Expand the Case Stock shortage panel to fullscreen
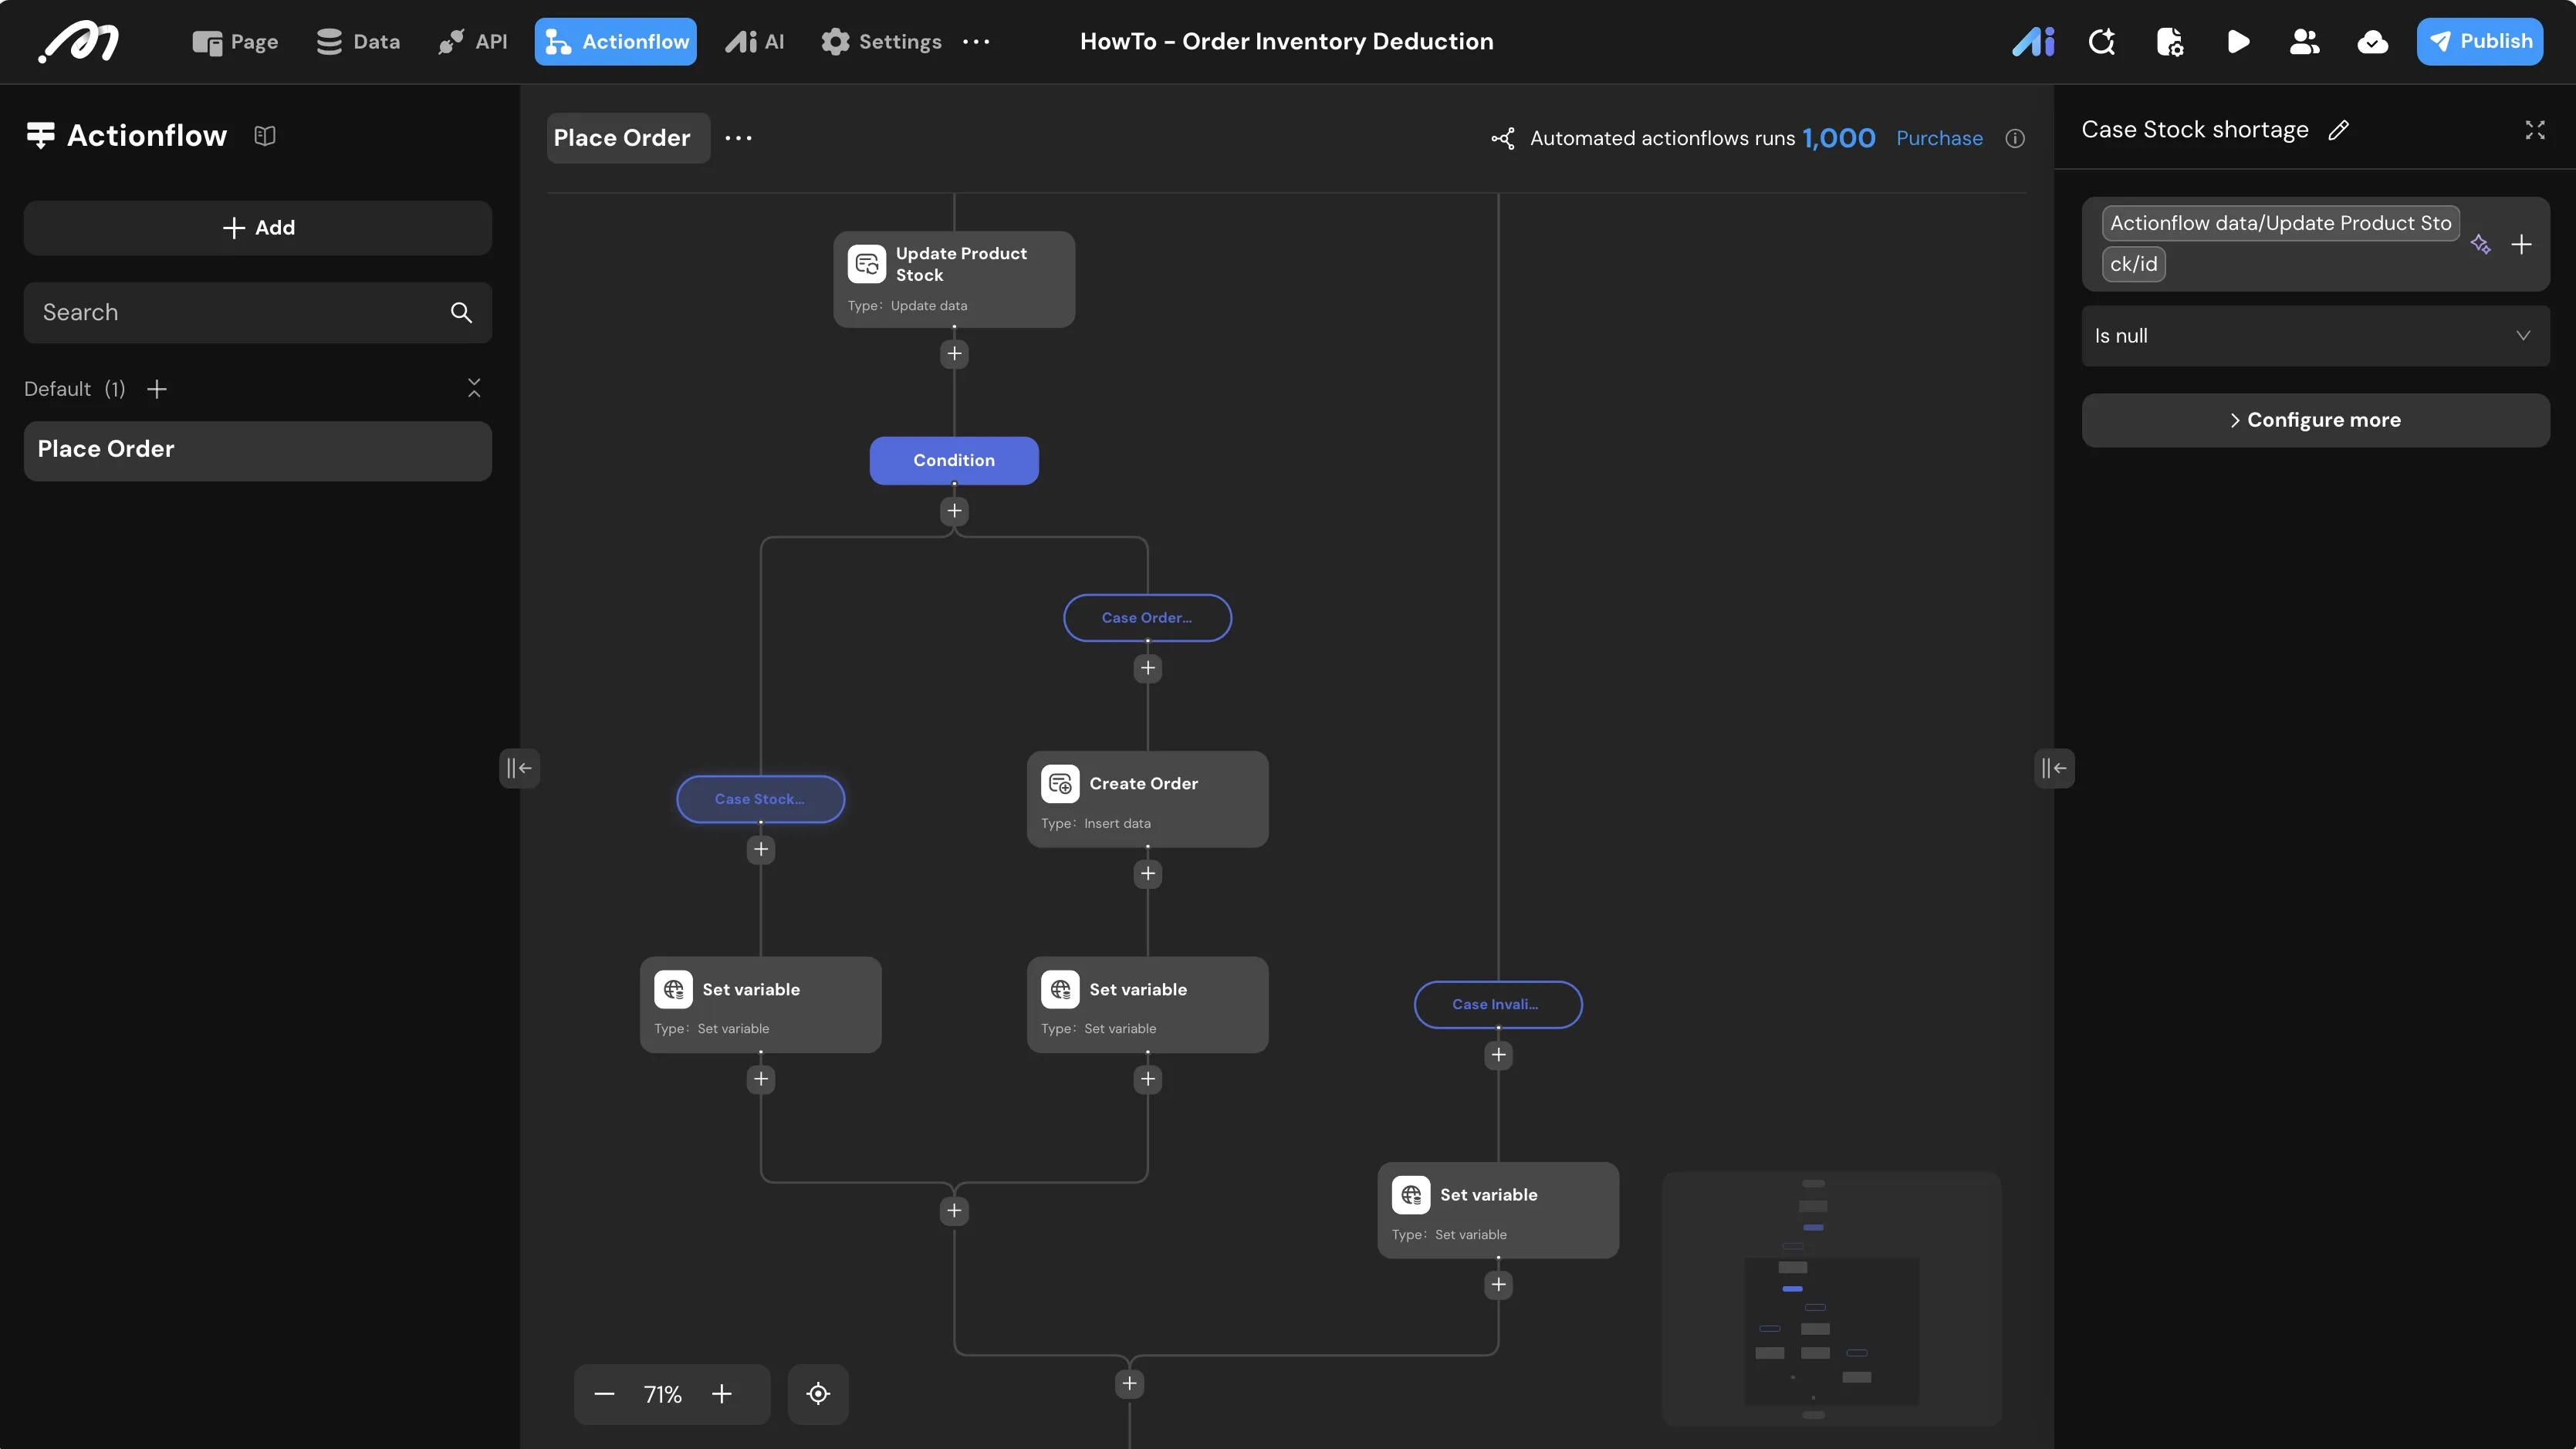The width and height of the screenshot is (2576, 1449). (2535, 130)
